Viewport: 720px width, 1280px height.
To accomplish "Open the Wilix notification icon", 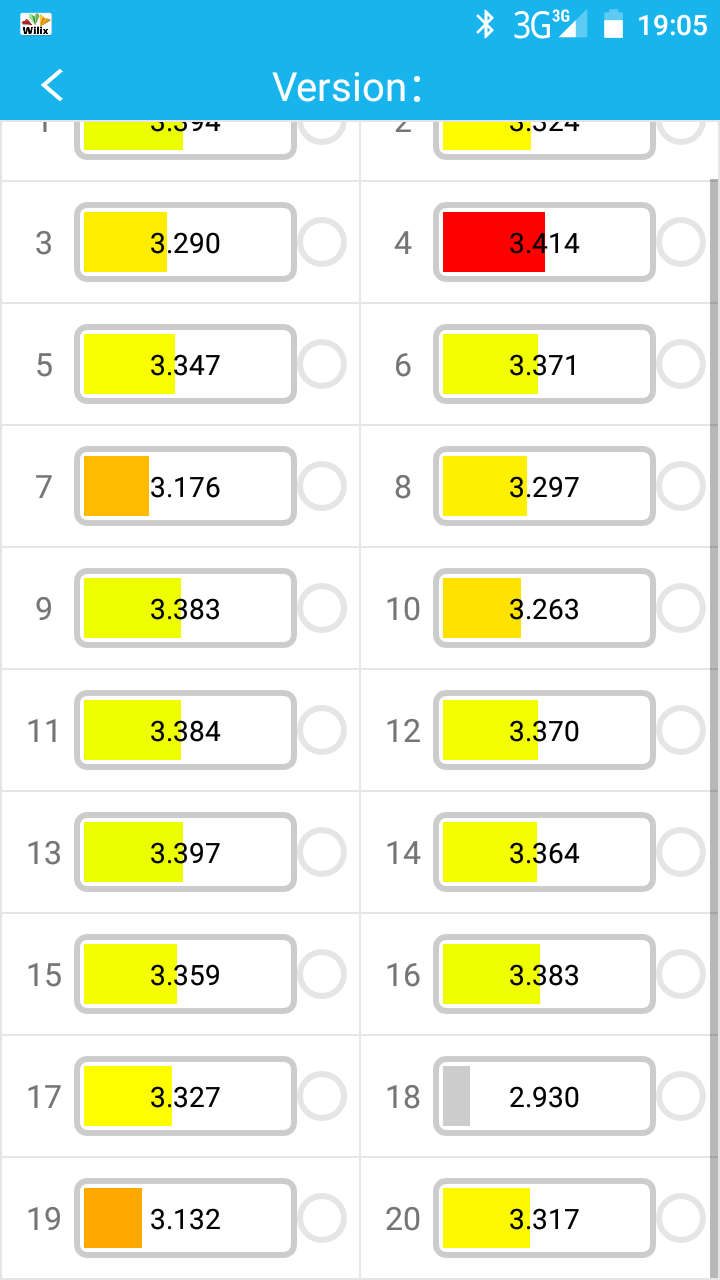I will coord(36,24).
